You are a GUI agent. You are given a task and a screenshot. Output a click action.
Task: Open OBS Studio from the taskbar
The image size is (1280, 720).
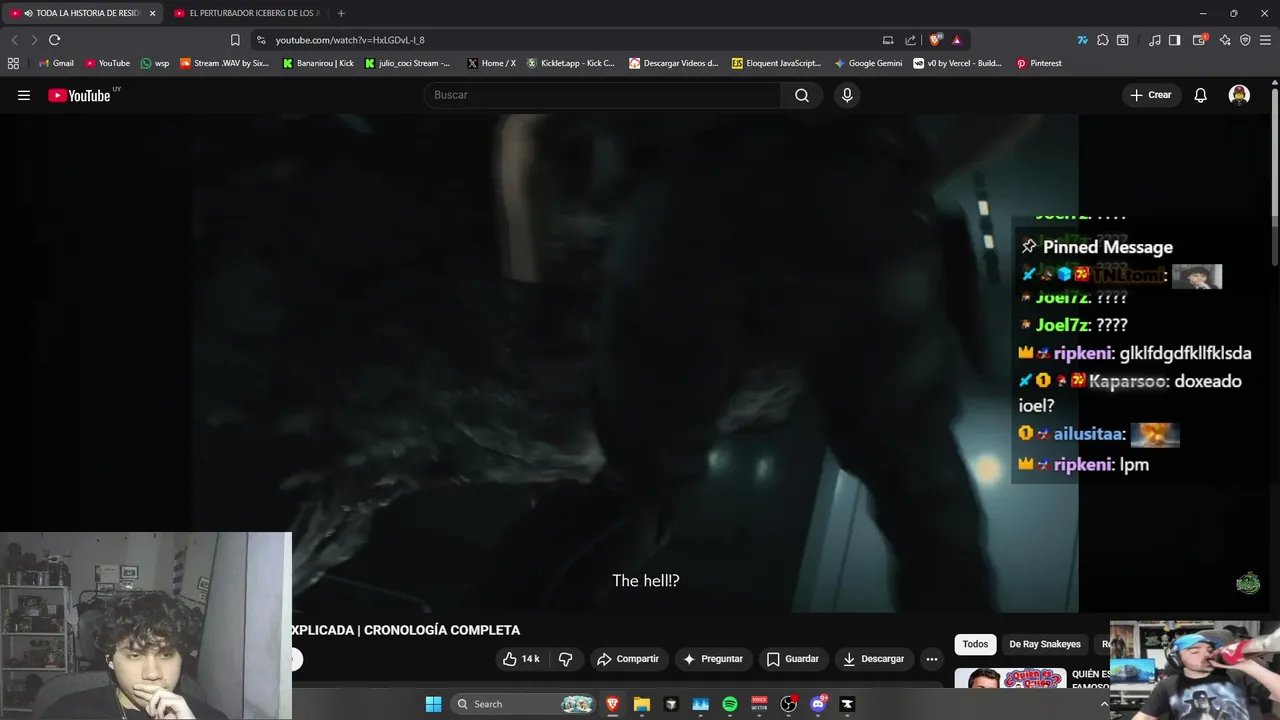[788, 704]
